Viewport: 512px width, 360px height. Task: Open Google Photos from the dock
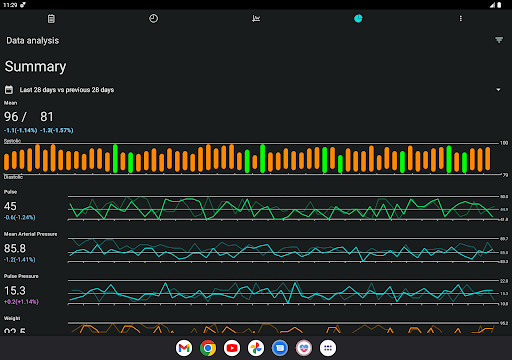(x=256, y=348)
